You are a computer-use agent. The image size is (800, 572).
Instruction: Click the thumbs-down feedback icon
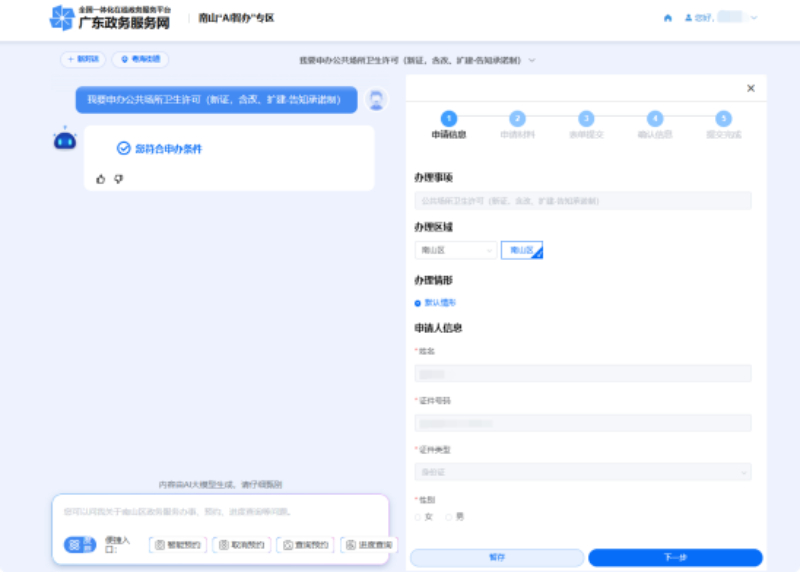coord(118,179)
